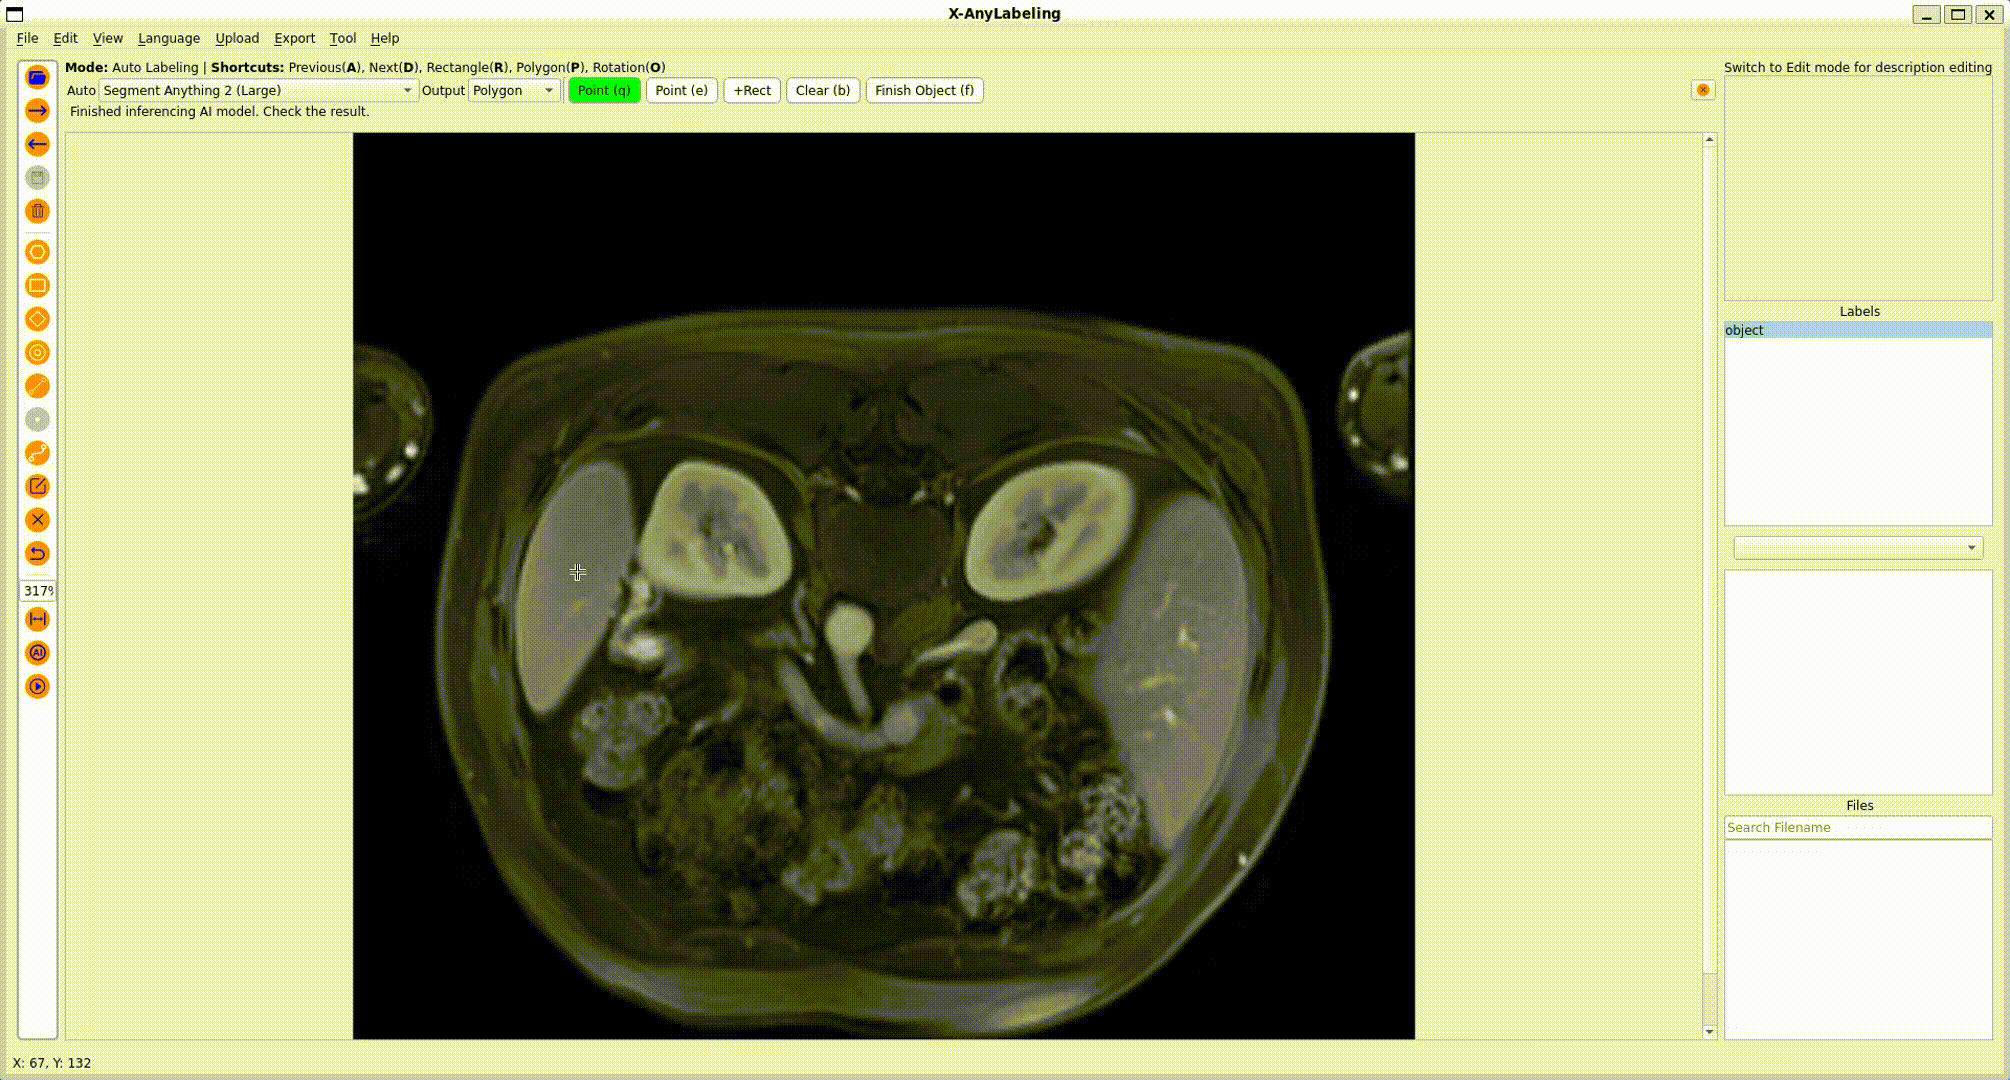Open the Tool menu
The width and height of the screenshot is (2010, 1080).
[x=342, y=38]
